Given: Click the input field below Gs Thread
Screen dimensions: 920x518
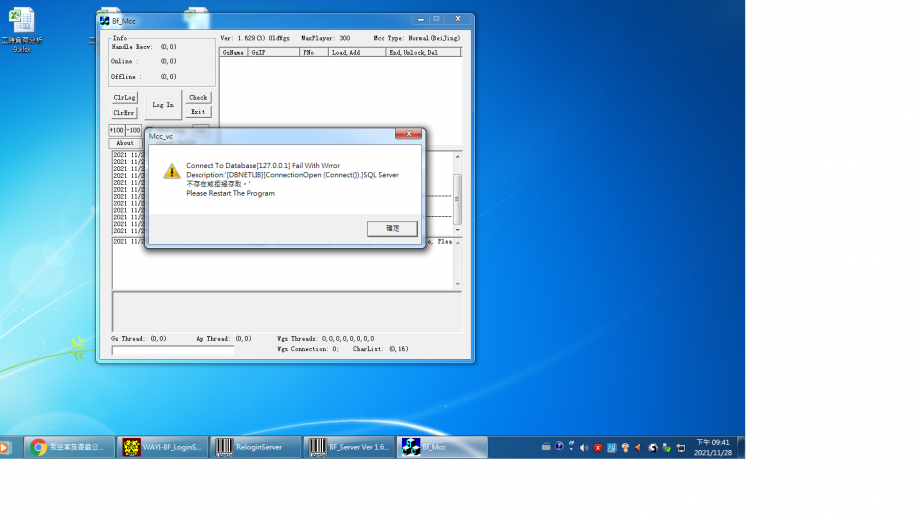Looking at the screenshot, I should pyautogui.click(x=173, y=351).
